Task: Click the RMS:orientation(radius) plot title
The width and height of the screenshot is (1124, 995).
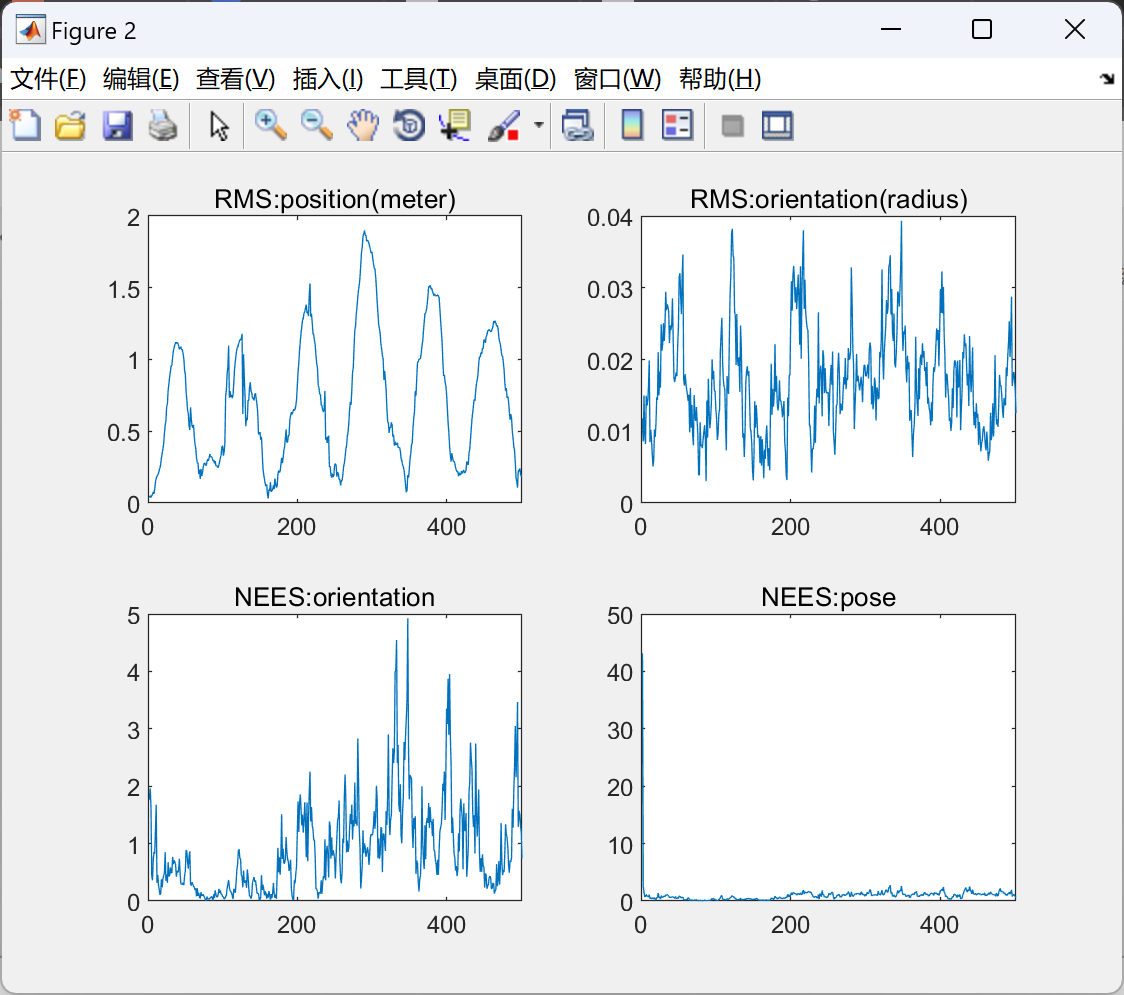Action: click(829, 199)
